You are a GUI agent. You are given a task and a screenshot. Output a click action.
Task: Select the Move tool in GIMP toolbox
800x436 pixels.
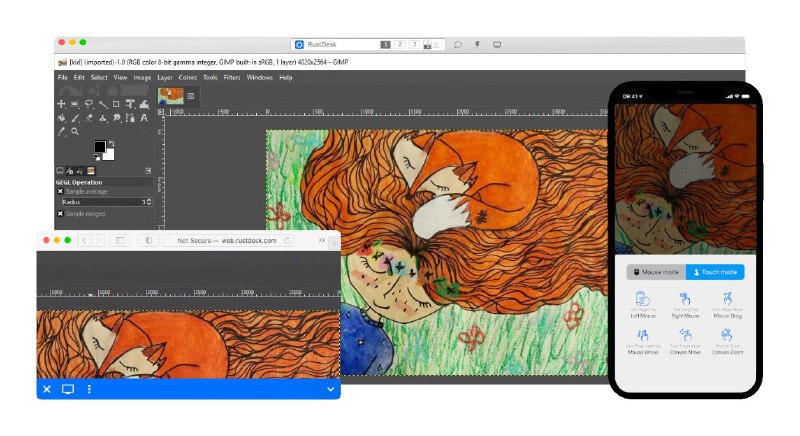[62, 104]
